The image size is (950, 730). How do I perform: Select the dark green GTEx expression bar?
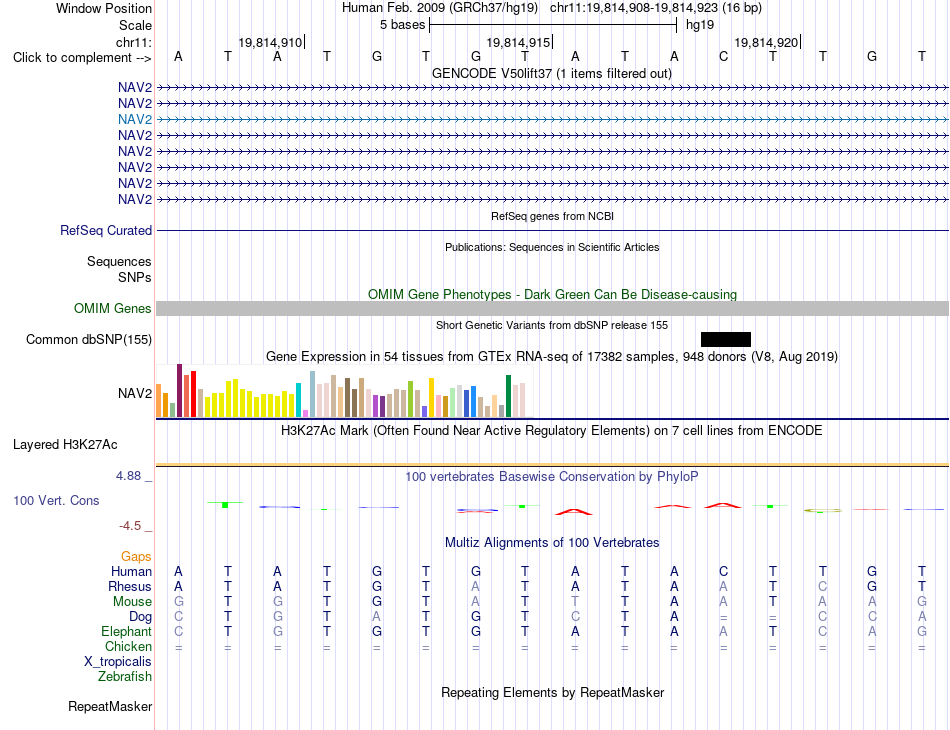pos(508,396)
